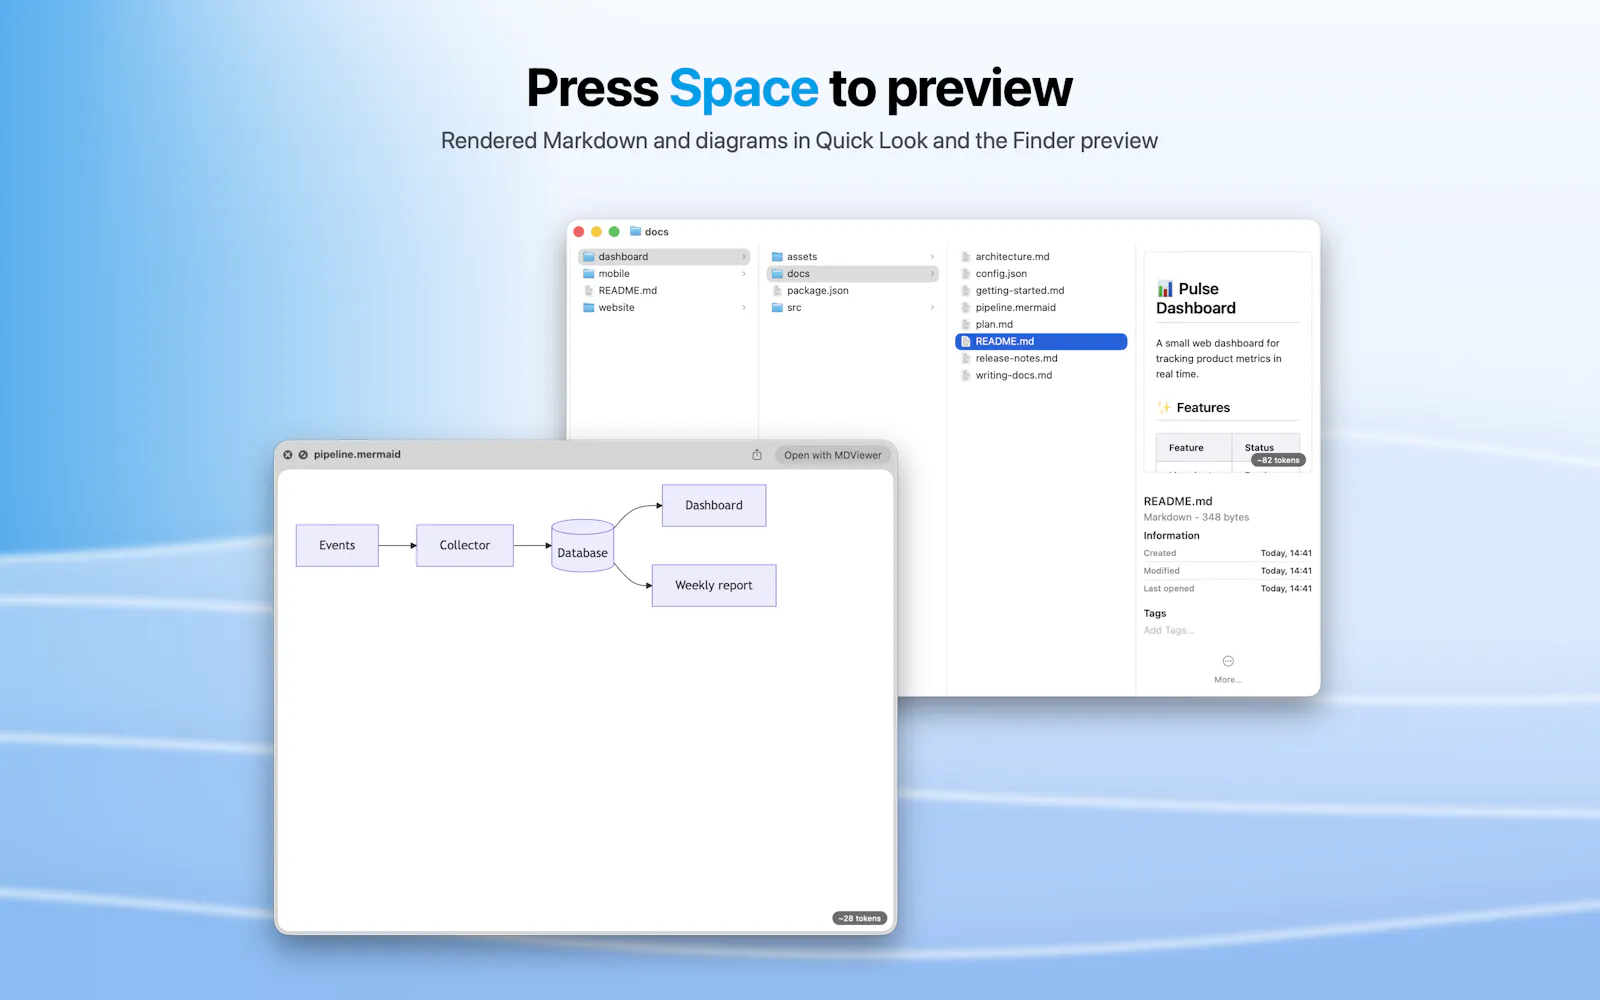Select README.md in first Finder column
The image size is (1600, 1000).
pyautogui.click(x=664, y=291)
